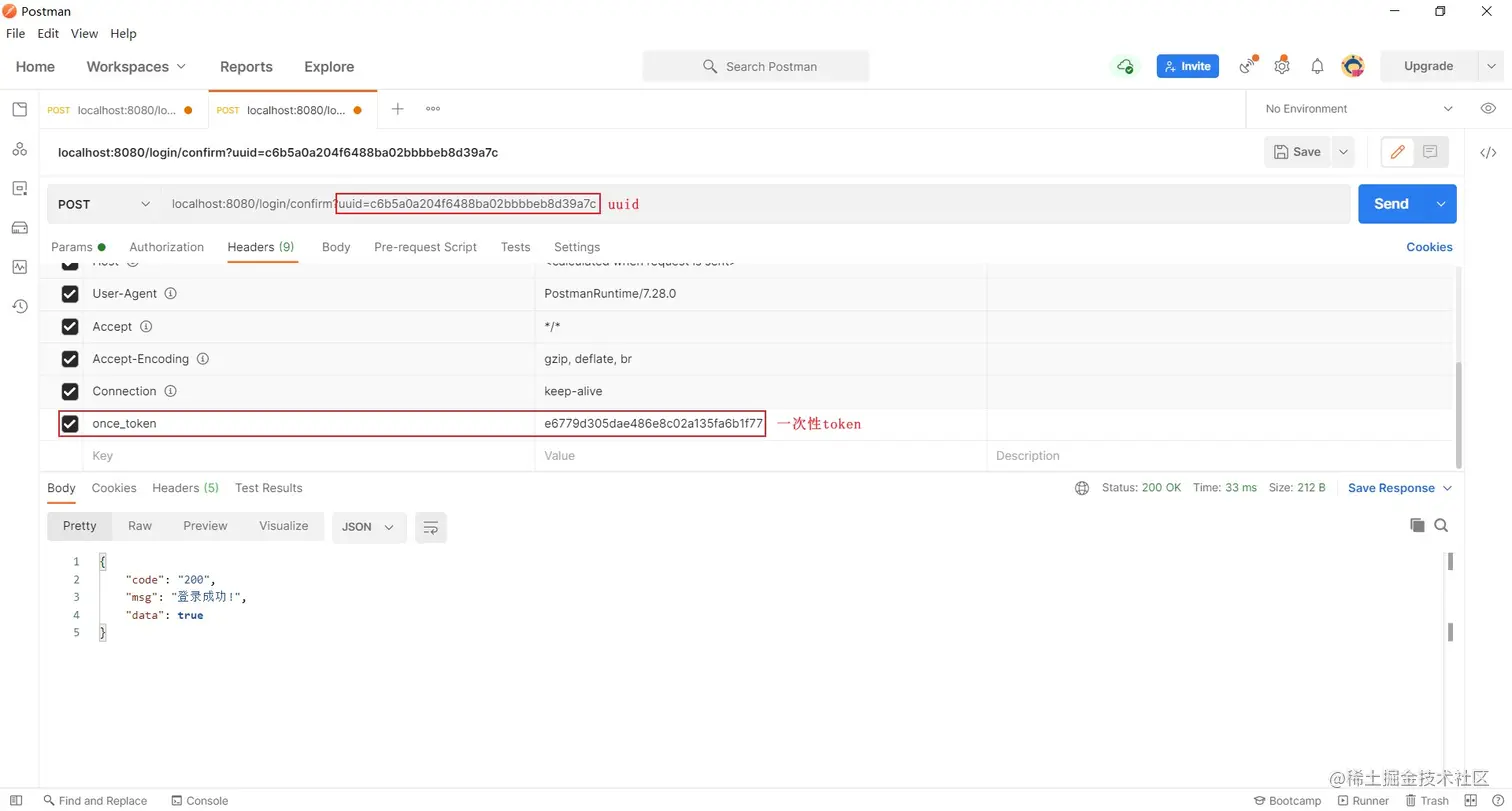Switch to the Params tab
The image size is (1512, 811).
click(x=78, y=247)
